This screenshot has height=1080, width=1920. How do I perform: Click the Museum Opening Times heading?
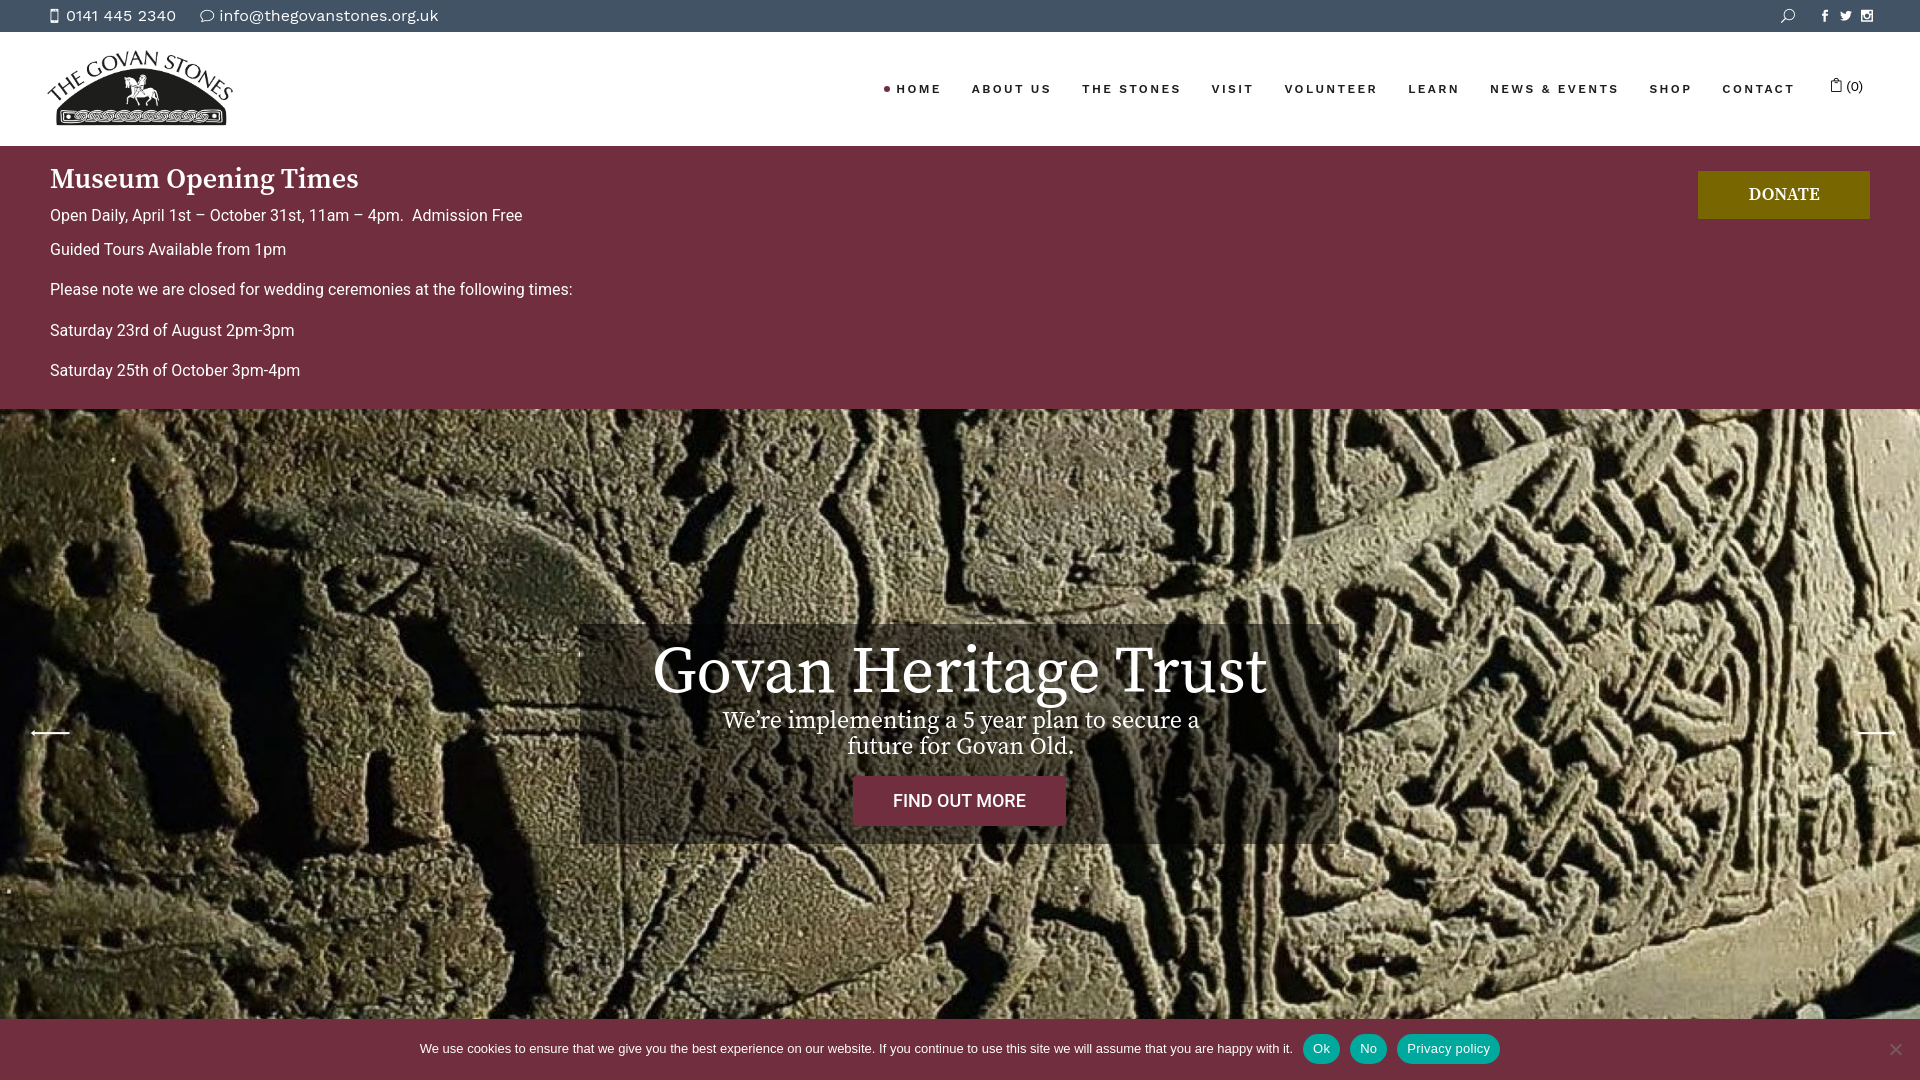point(204,179)
